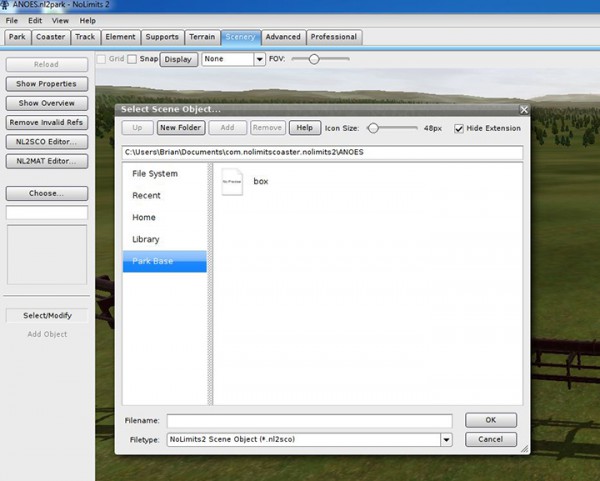Open the None dropdown in toolbar
Viewport: 600px width, 481px height.
pos(260,59)
